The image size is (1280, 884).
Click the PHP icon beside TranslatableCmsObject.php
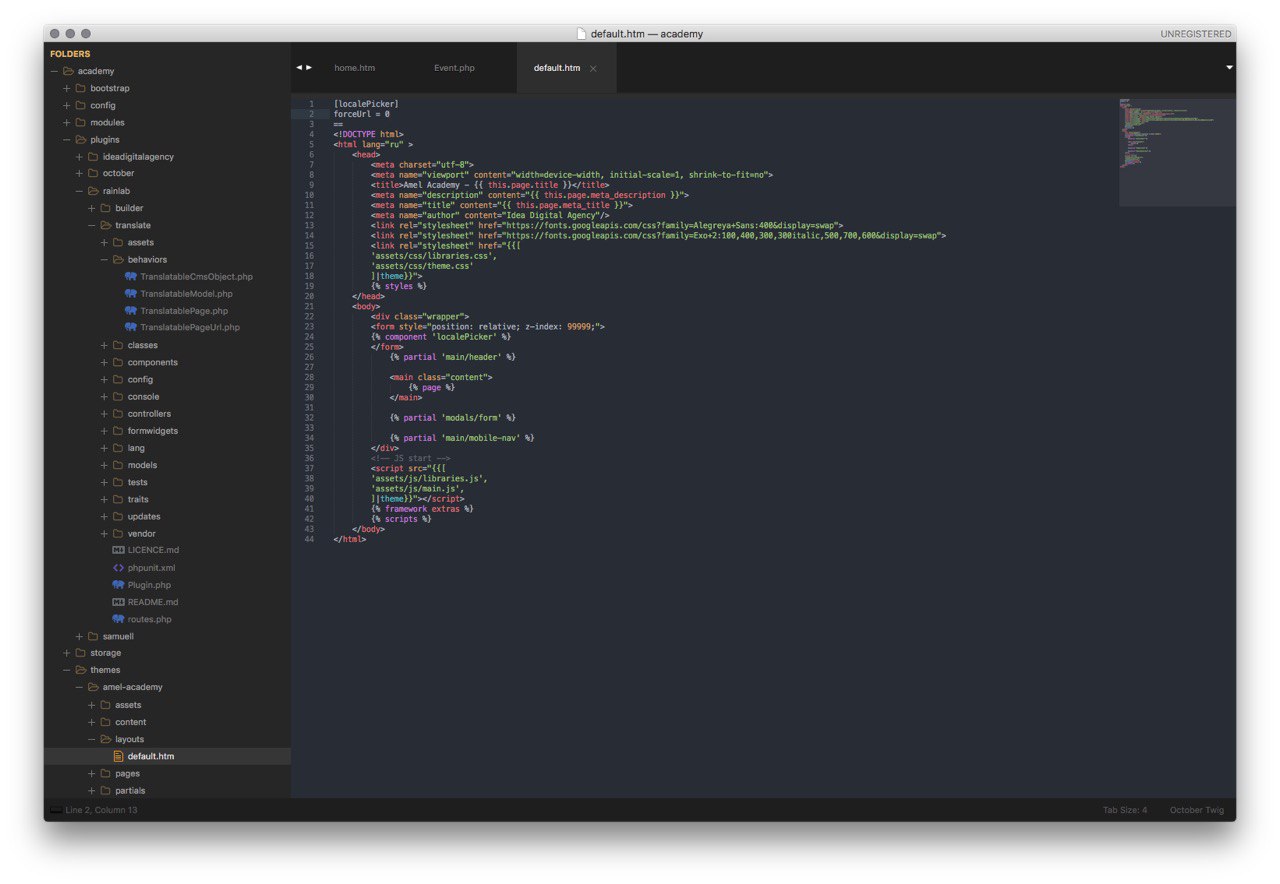pos(130,277)
